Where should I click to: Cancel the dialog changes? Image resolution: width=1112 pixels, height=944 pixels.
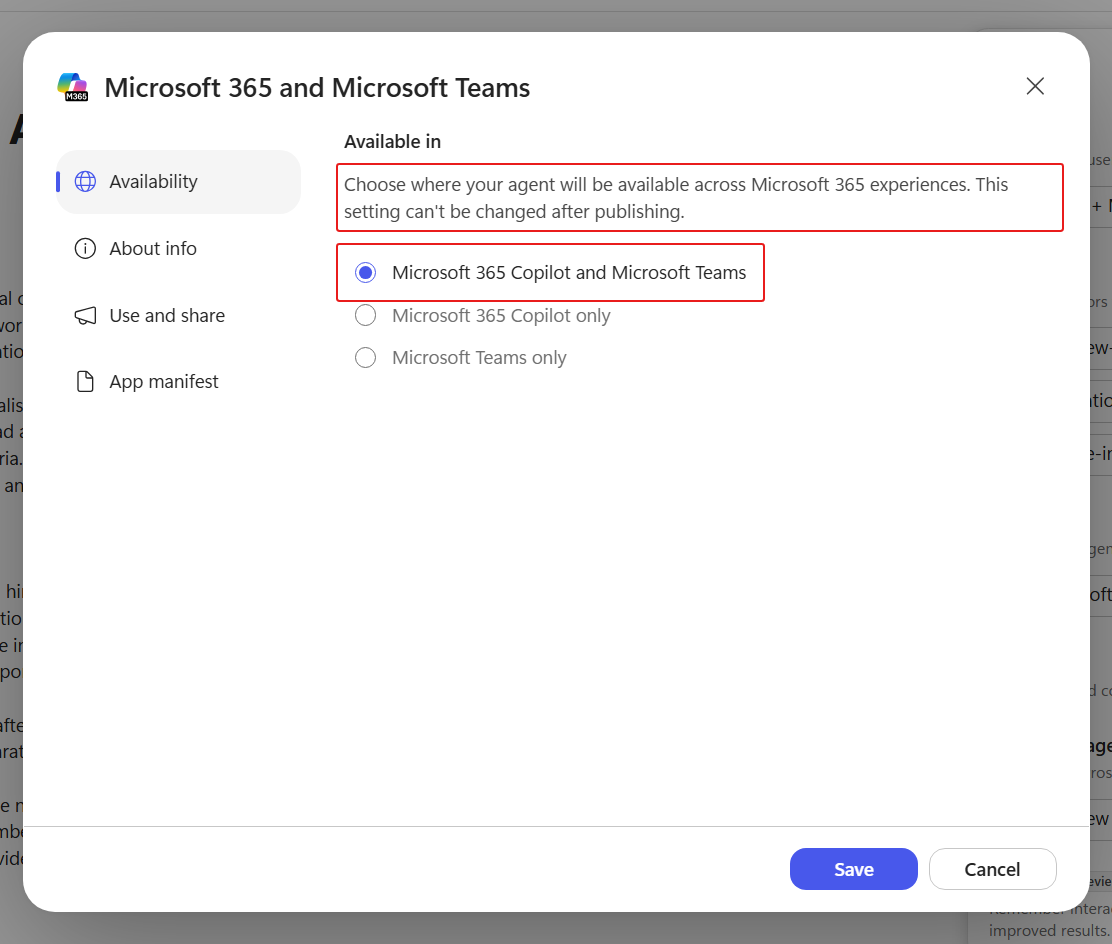[x=992, y=869]
